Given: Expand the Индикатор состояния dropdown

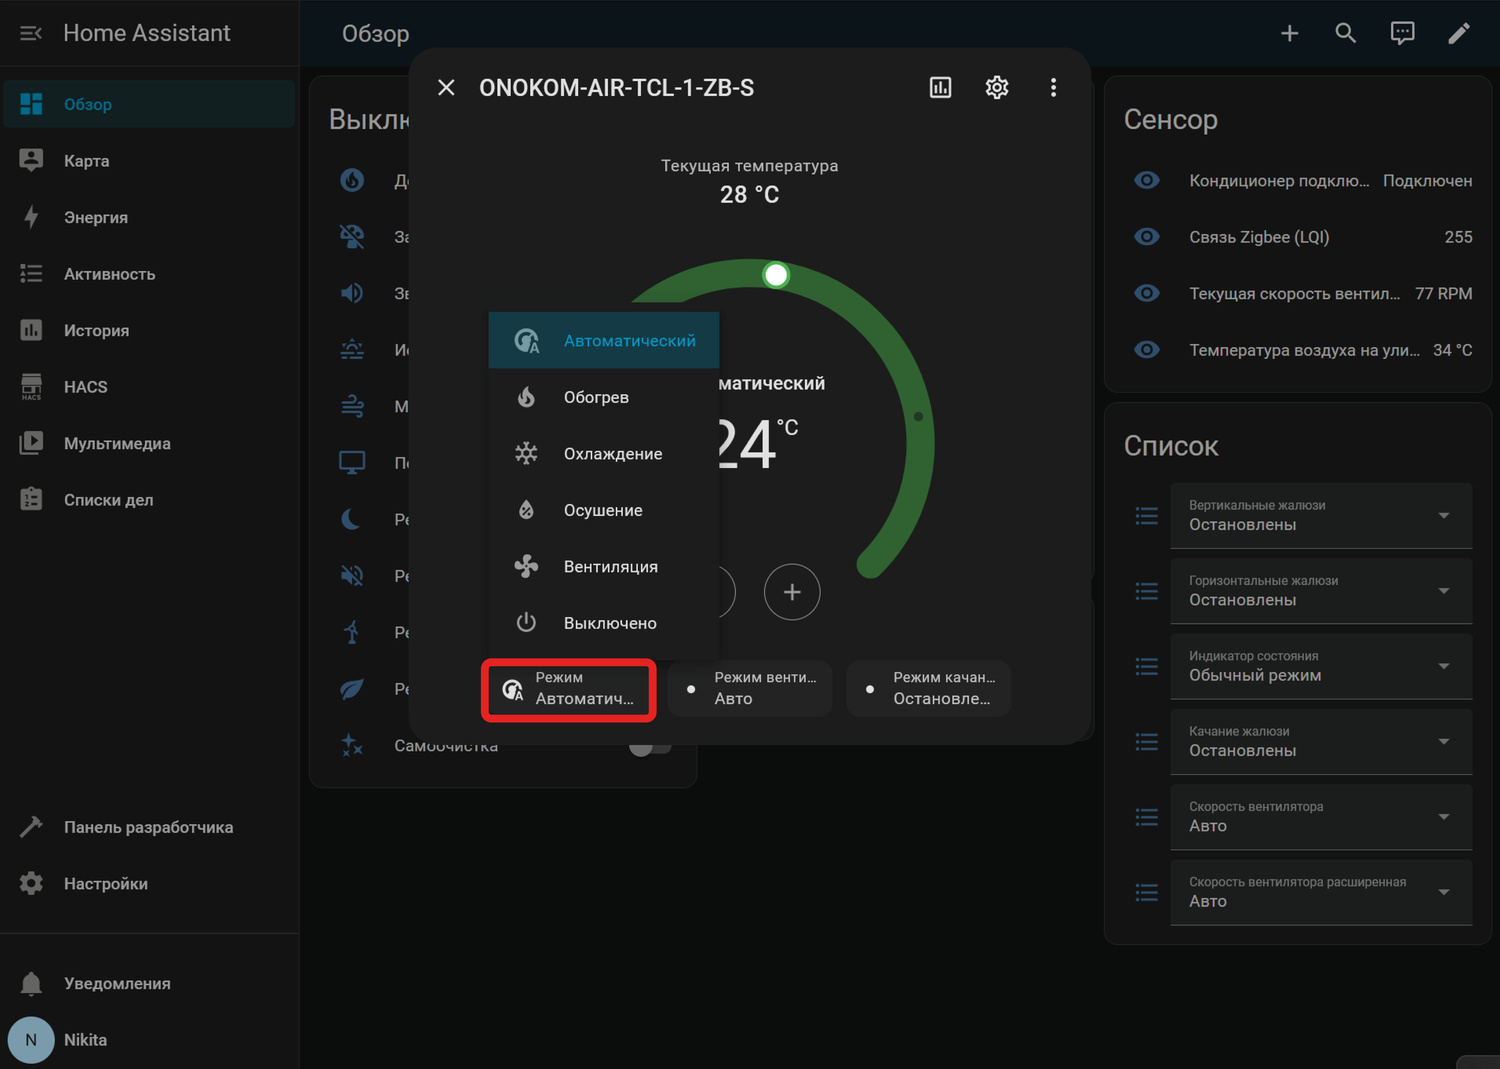Looking at the screenshot, I should coord(1321,666).
